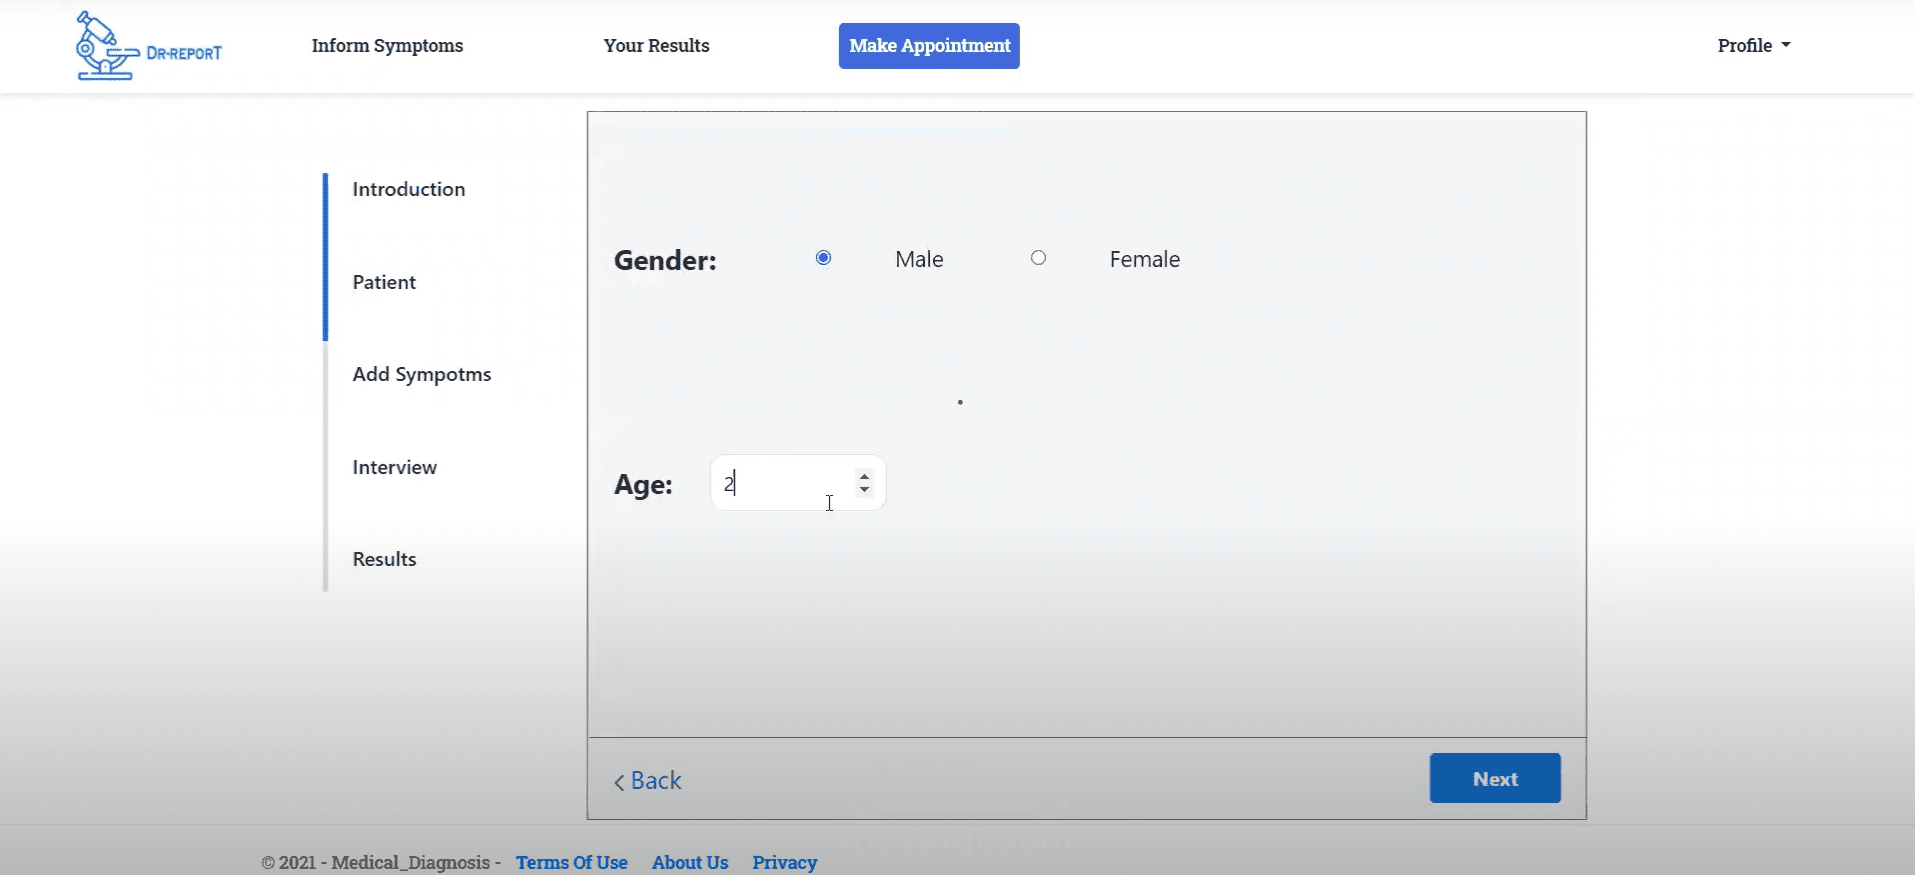Decrease age using the down arrow

(x=864, y=490)
